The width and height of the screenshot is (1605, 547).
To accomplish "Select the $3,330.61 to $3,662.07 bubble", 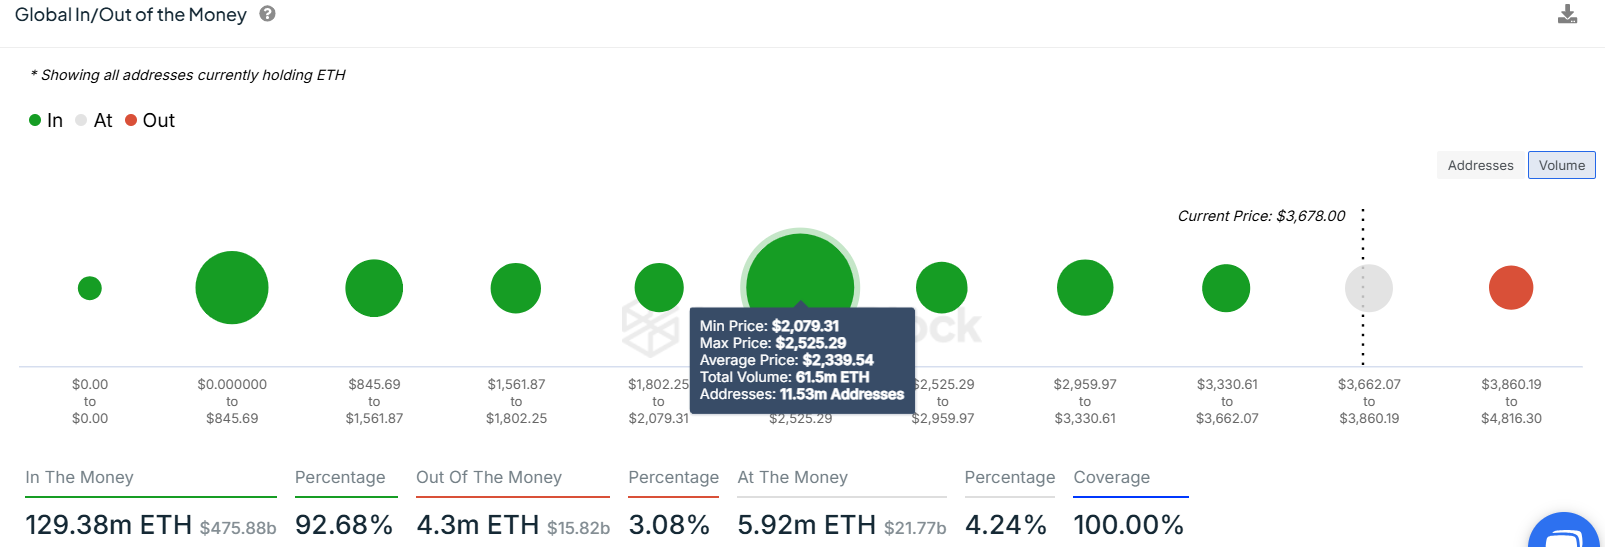I will (1226, 288).
